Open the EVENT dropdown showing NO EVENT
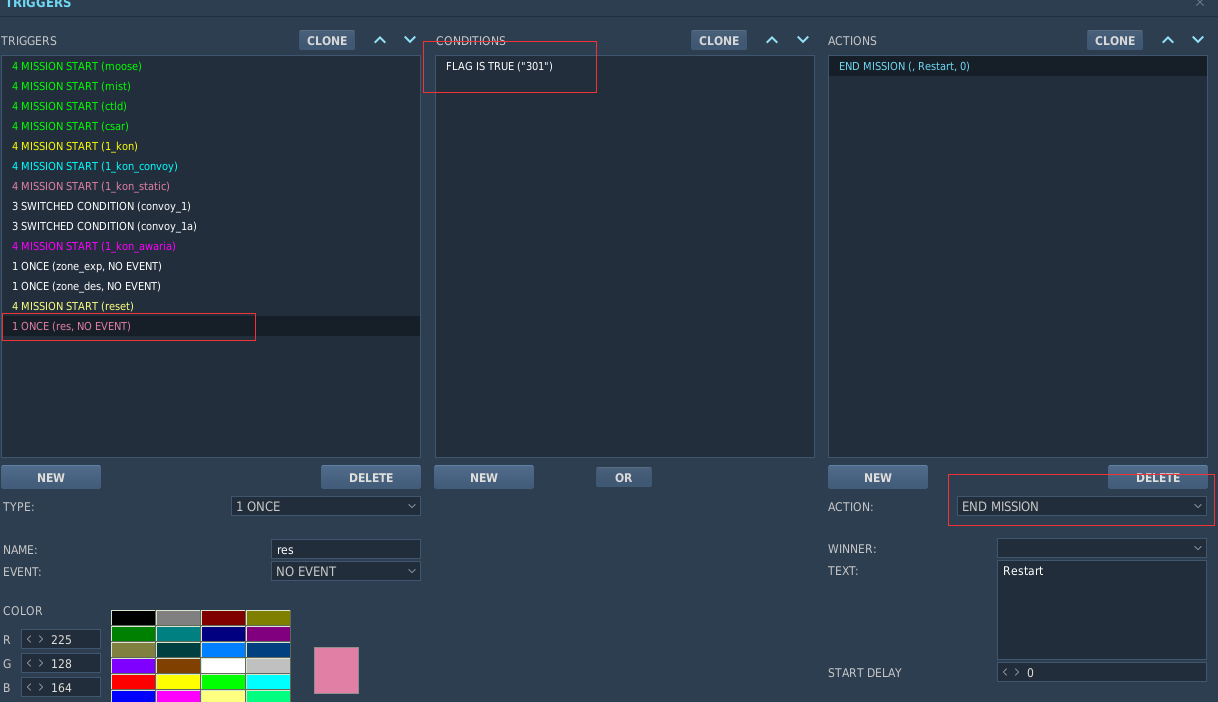This screenshot has width=1218, height=702. pos(346,572)
